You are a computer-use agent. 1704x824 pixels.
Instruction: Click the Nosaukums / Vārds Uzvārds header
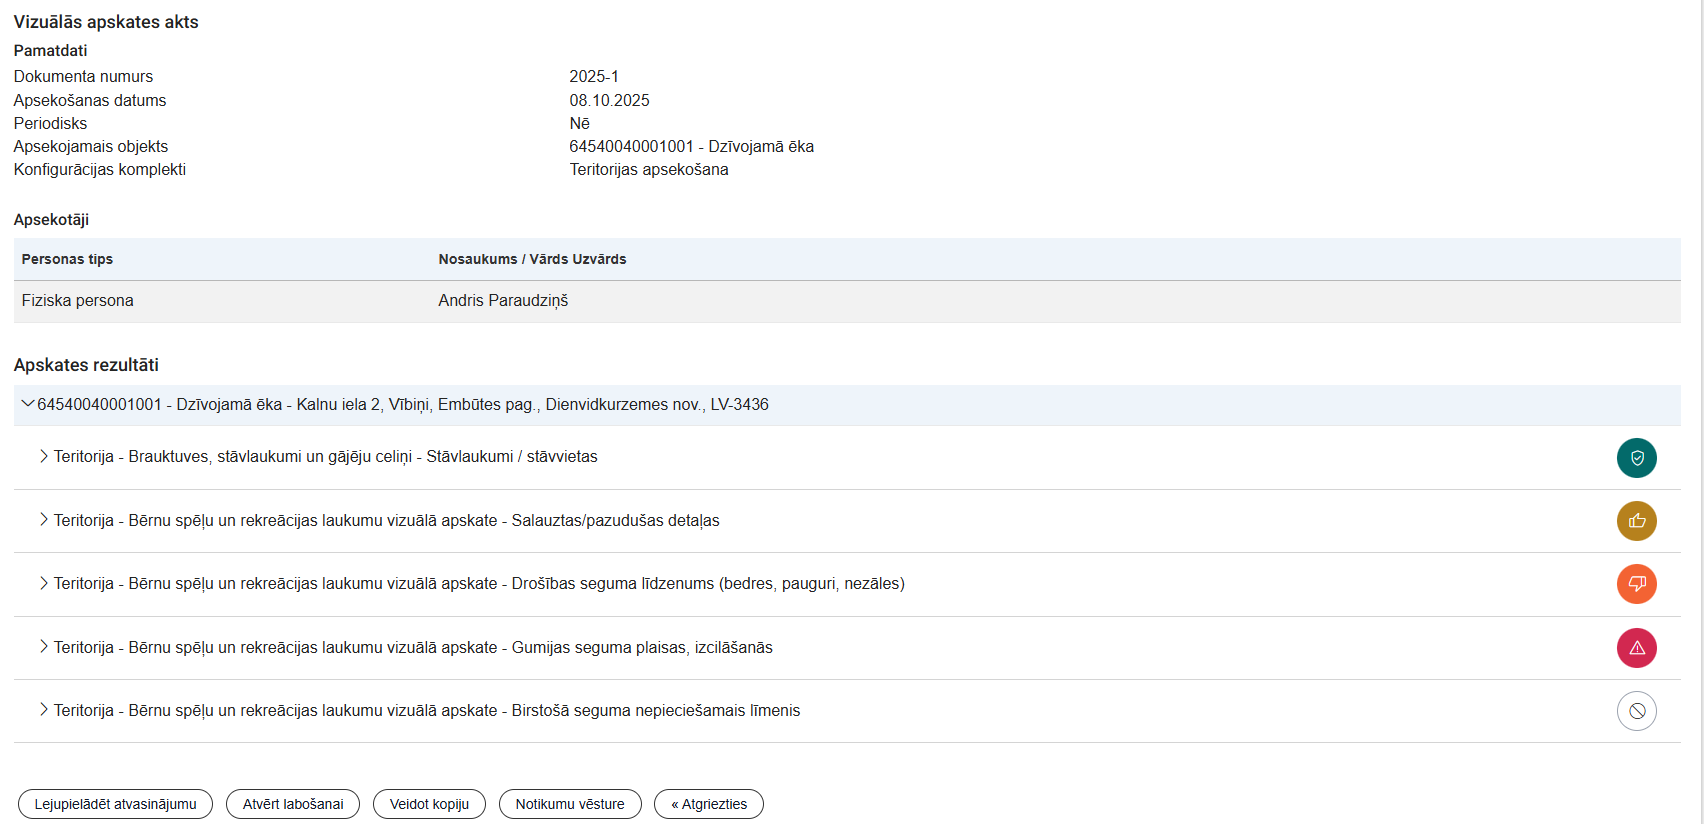coord(532,259)
